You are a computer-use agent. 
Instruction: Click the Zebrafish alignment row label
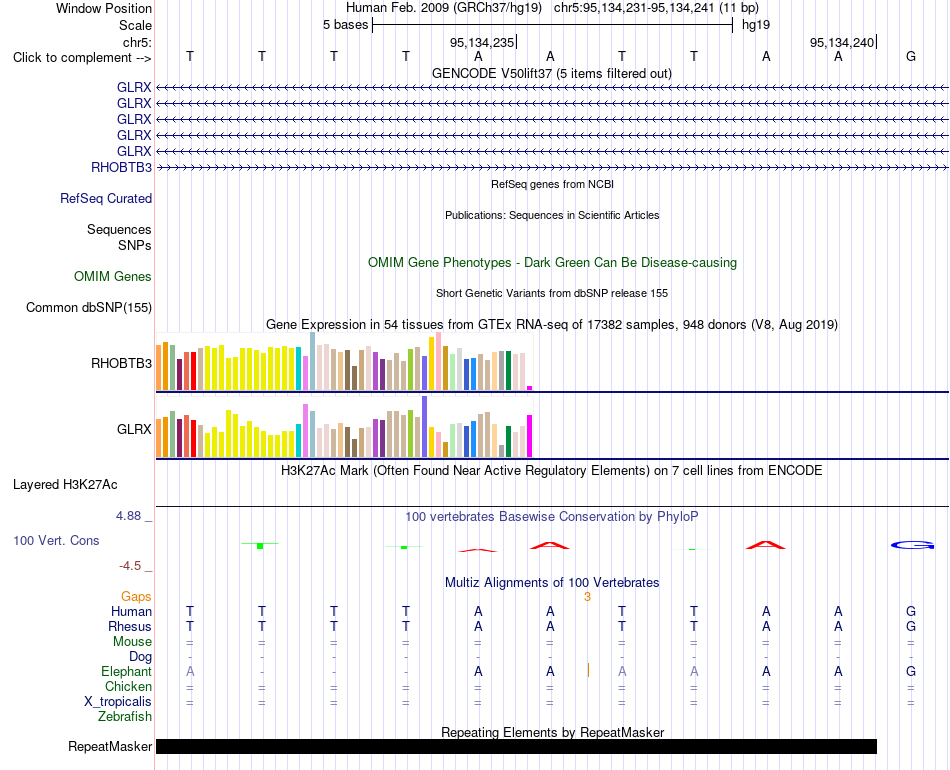pos(125,716)
